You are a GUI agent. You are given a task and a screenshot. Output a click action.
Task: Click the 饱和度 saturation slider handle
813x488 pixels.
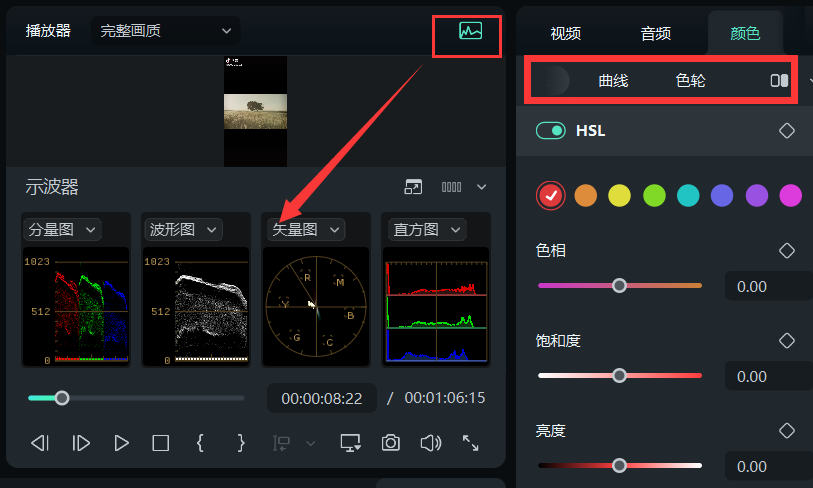pos(619,375)
